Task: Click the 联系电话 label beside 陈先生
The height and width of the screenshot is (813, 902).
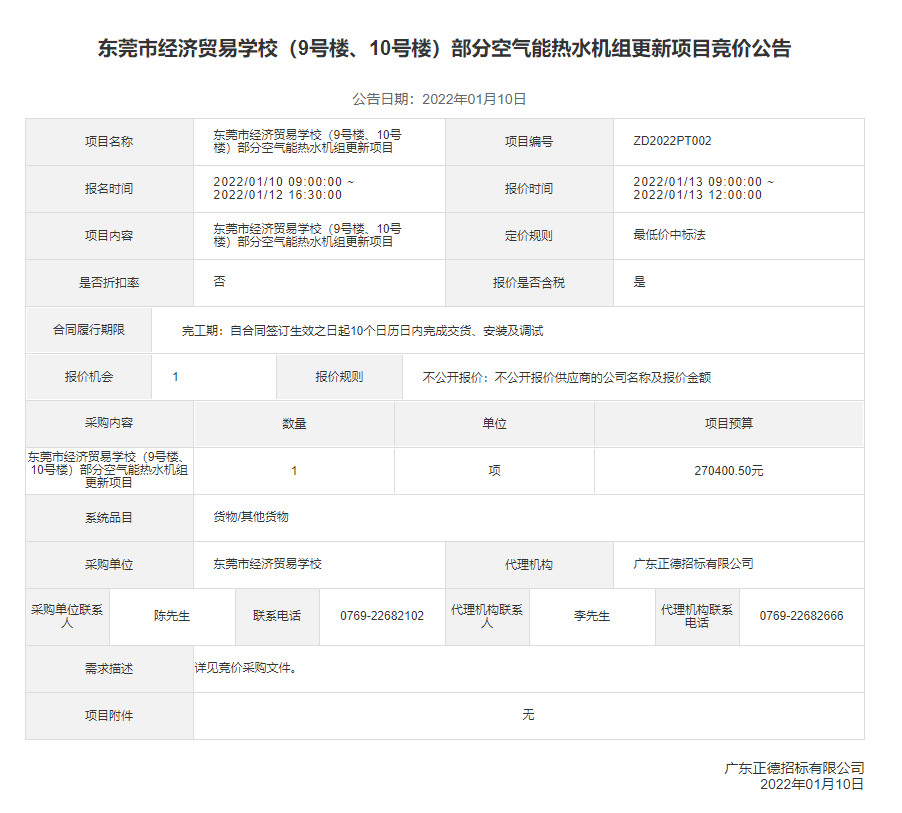Action: [277, 616]
